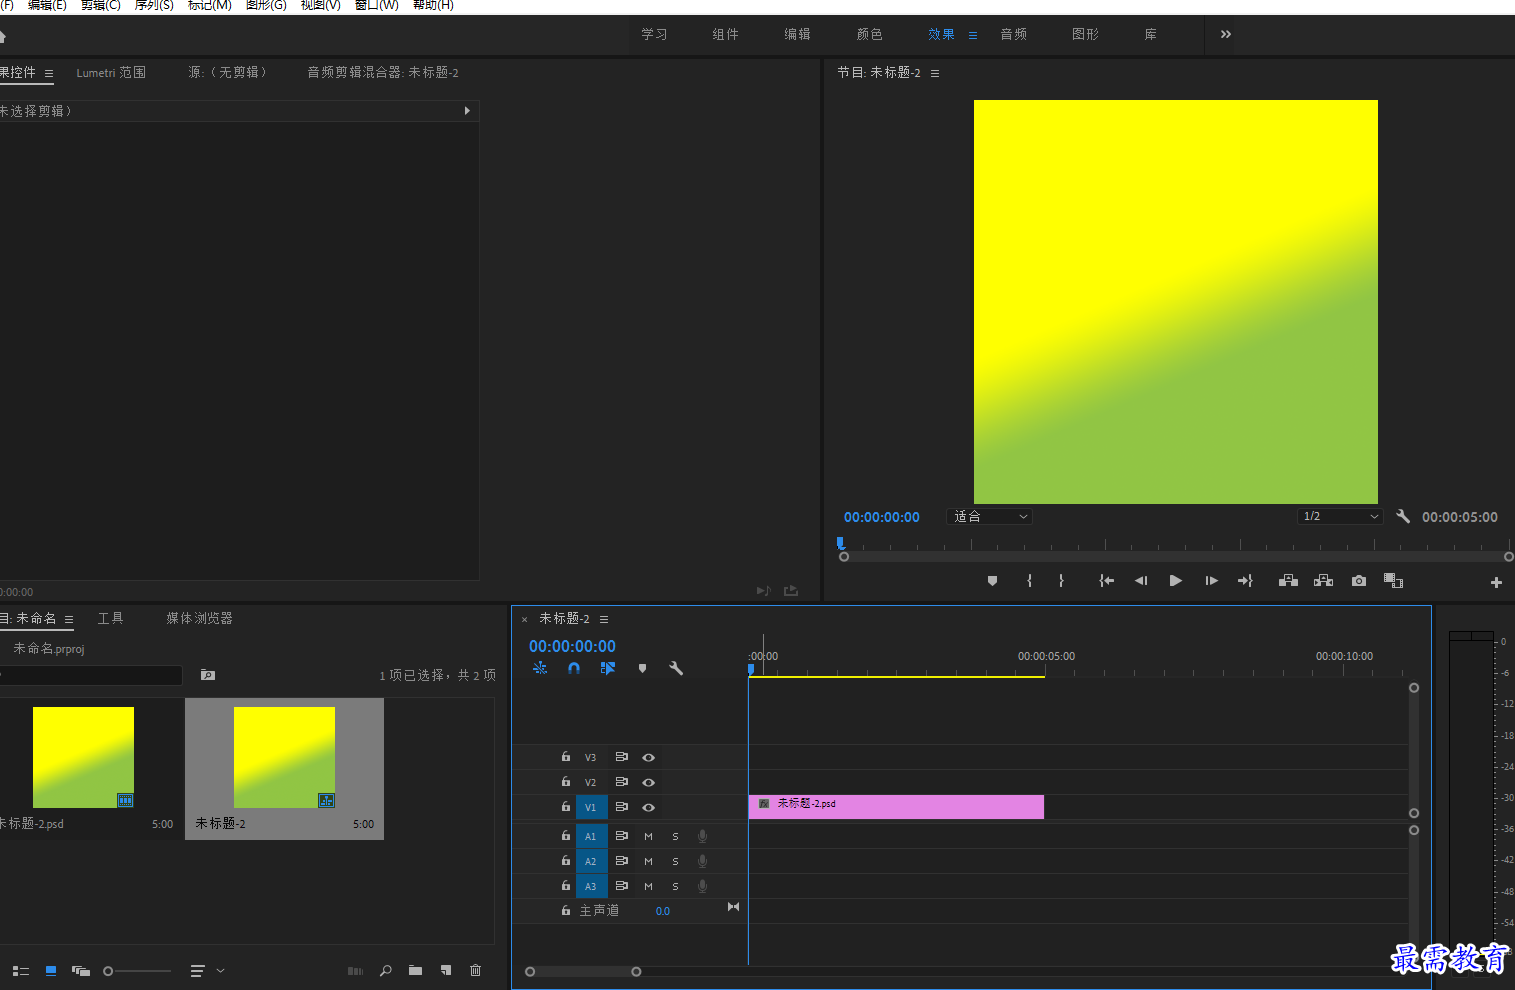Open the 媒体浏览器 tab
The image size is (1515, 990).
199,619
